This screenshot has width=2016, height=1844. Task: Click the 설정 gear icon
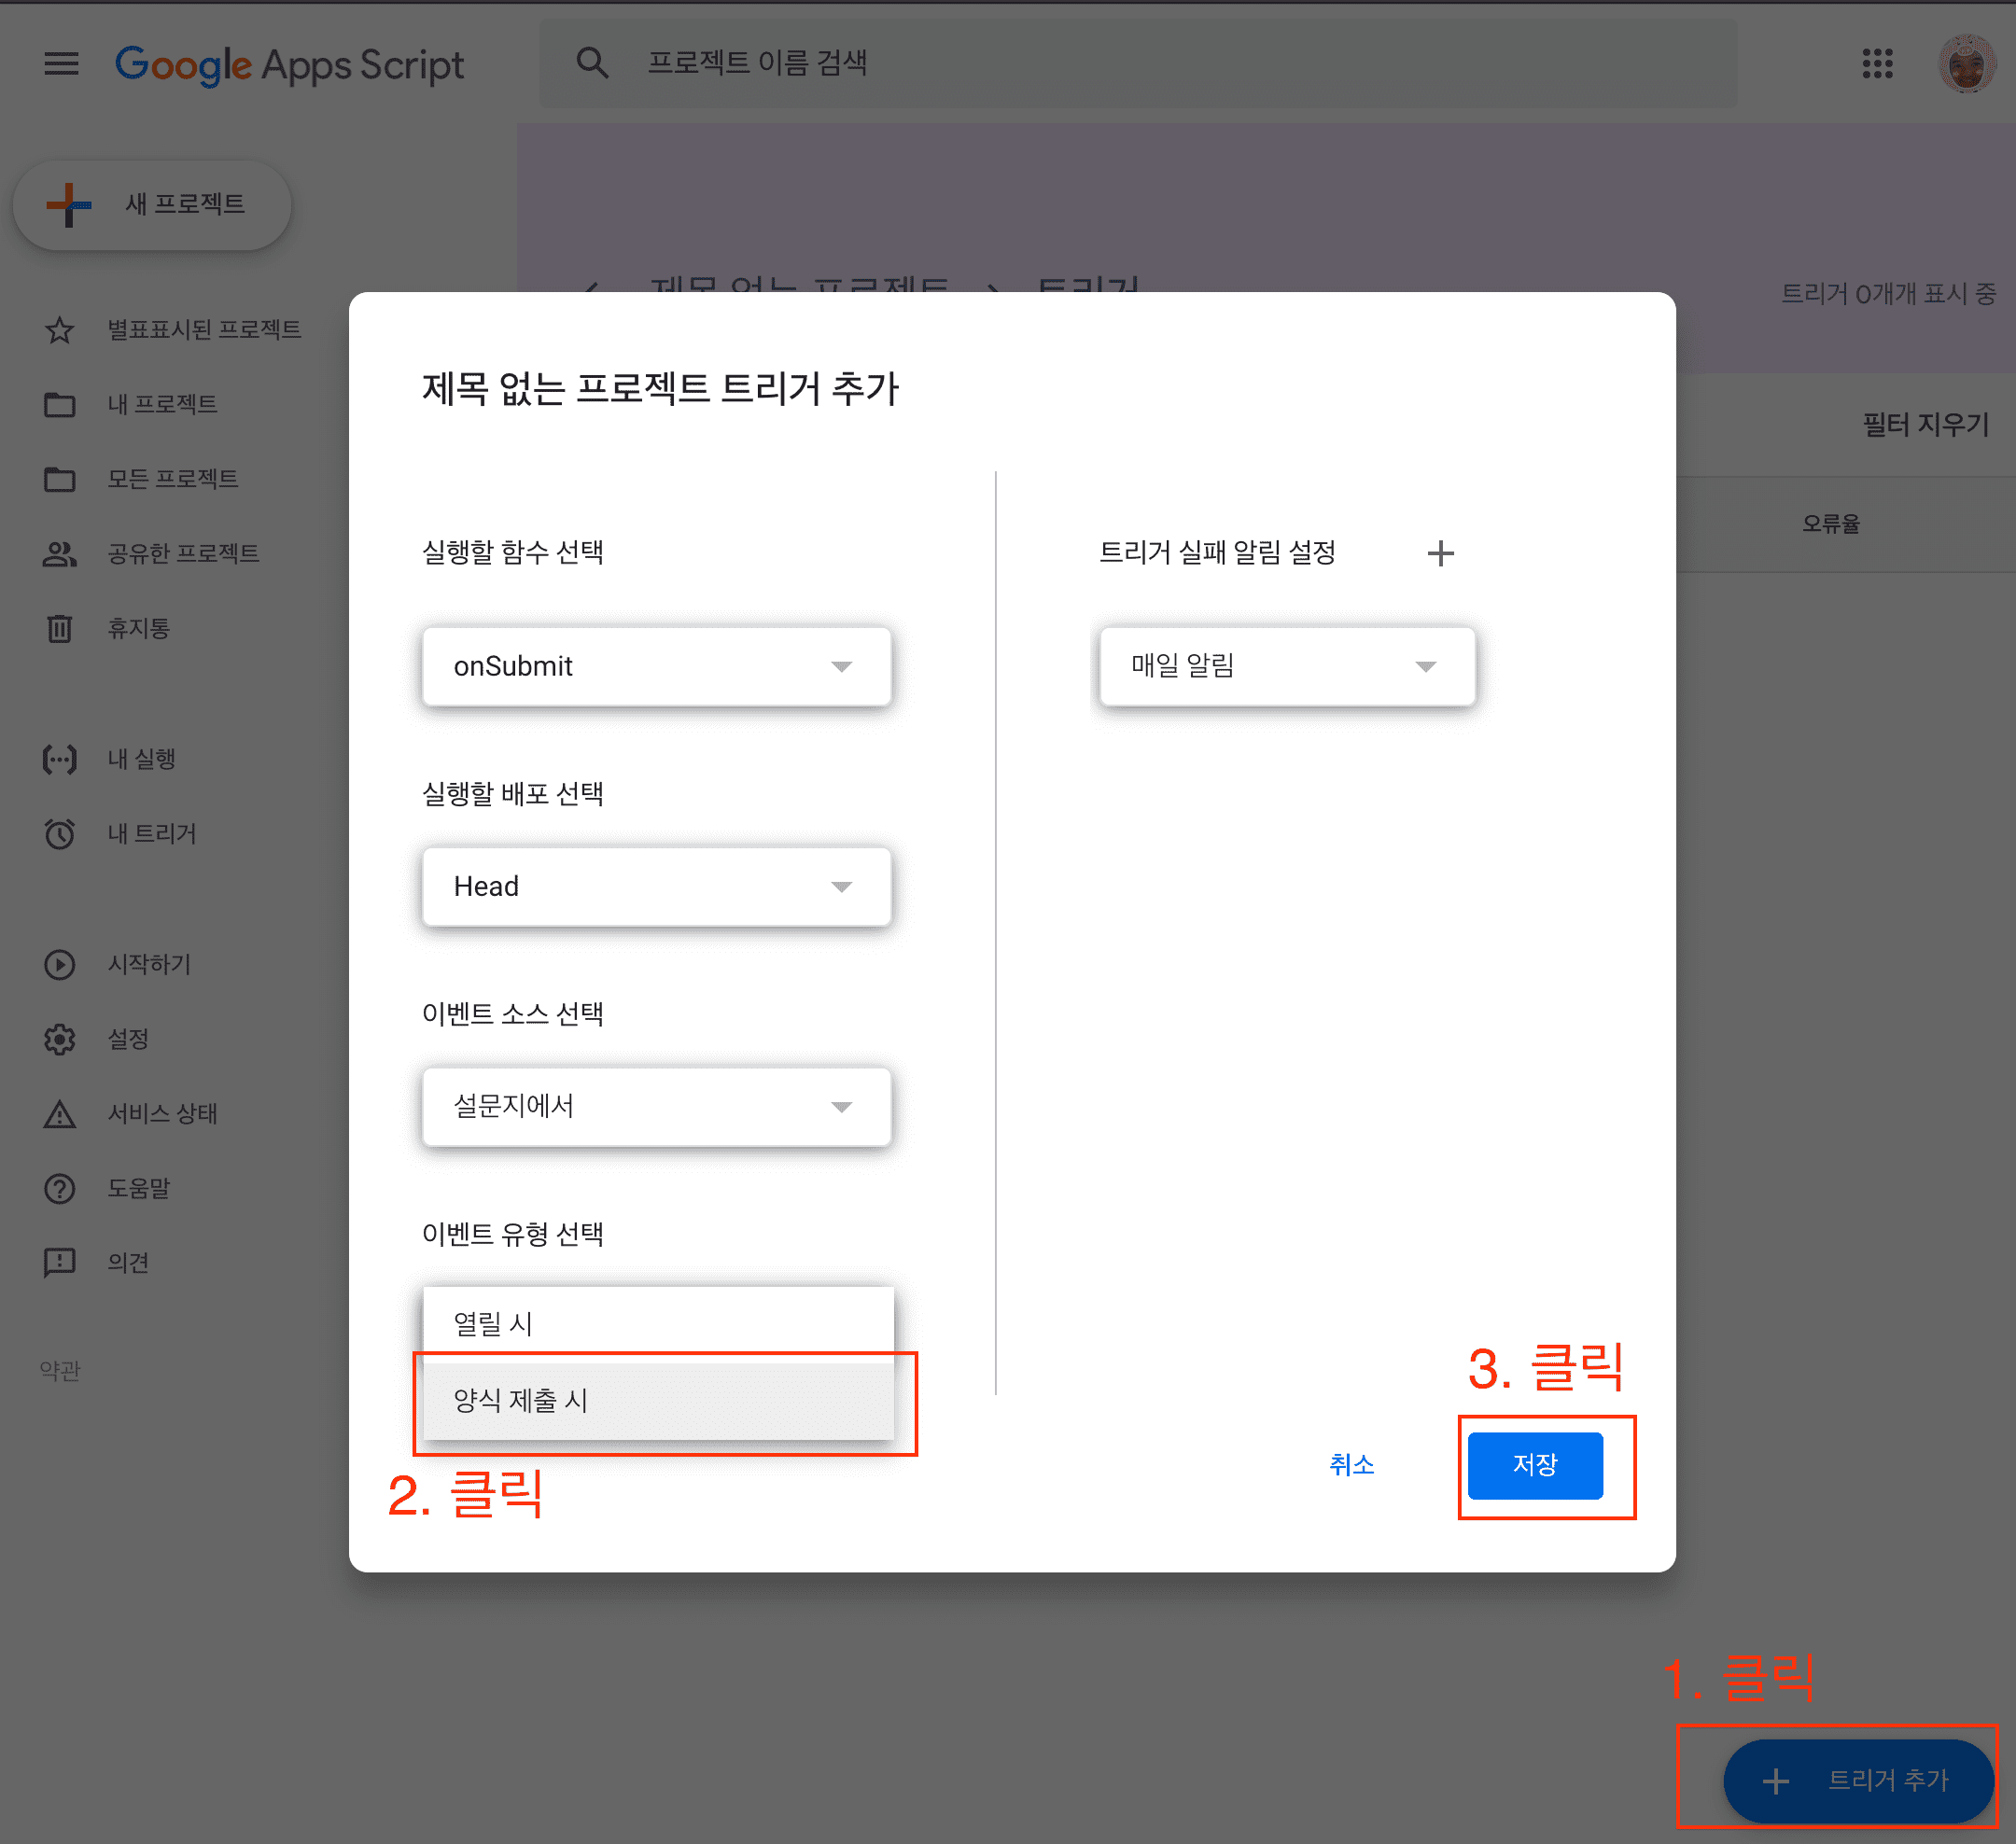(x=60, y=1039)
